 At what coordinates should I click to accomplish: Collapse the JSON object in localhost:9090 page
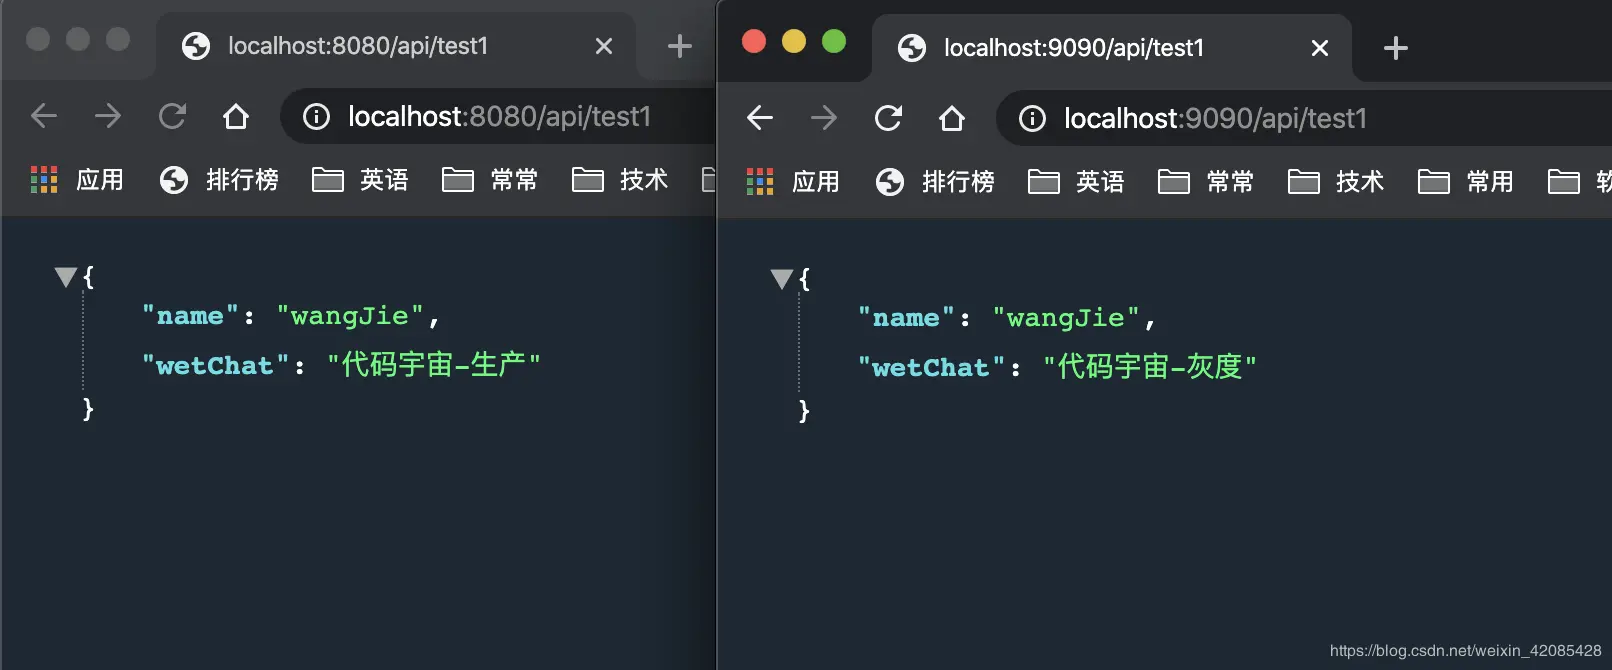tap(782, 279)
